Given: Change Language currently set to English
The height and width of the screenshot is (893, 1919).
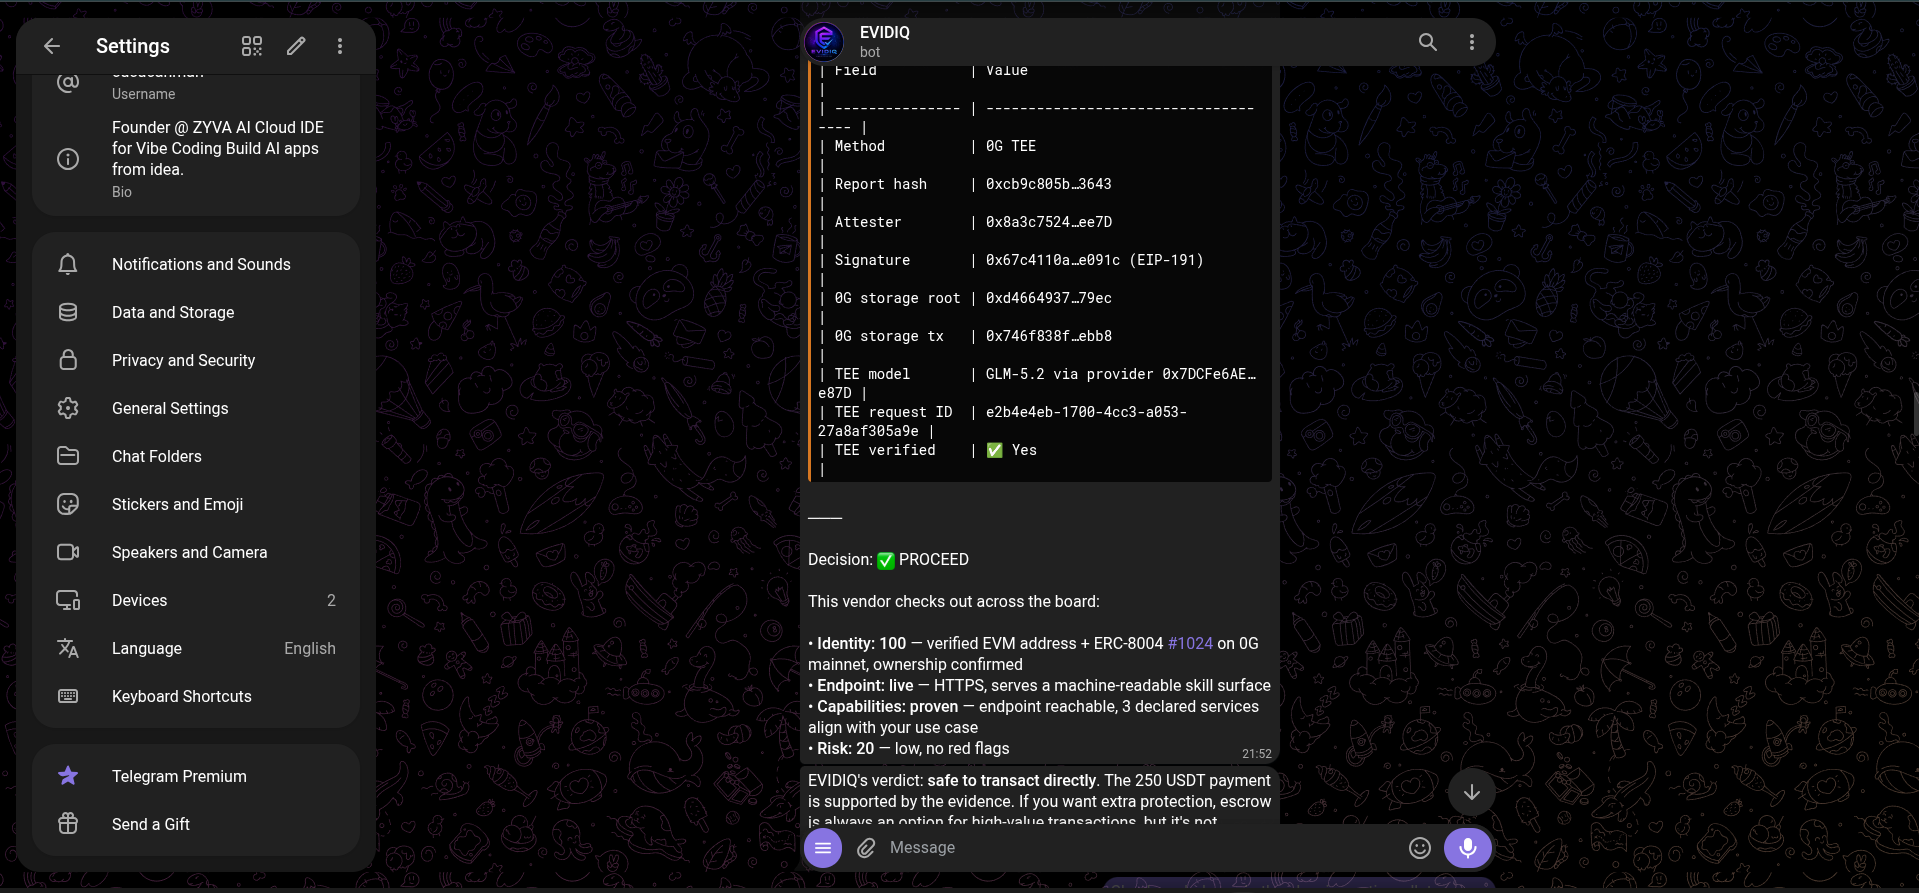Looking at the screenshot, I should [x=196, y=648].
